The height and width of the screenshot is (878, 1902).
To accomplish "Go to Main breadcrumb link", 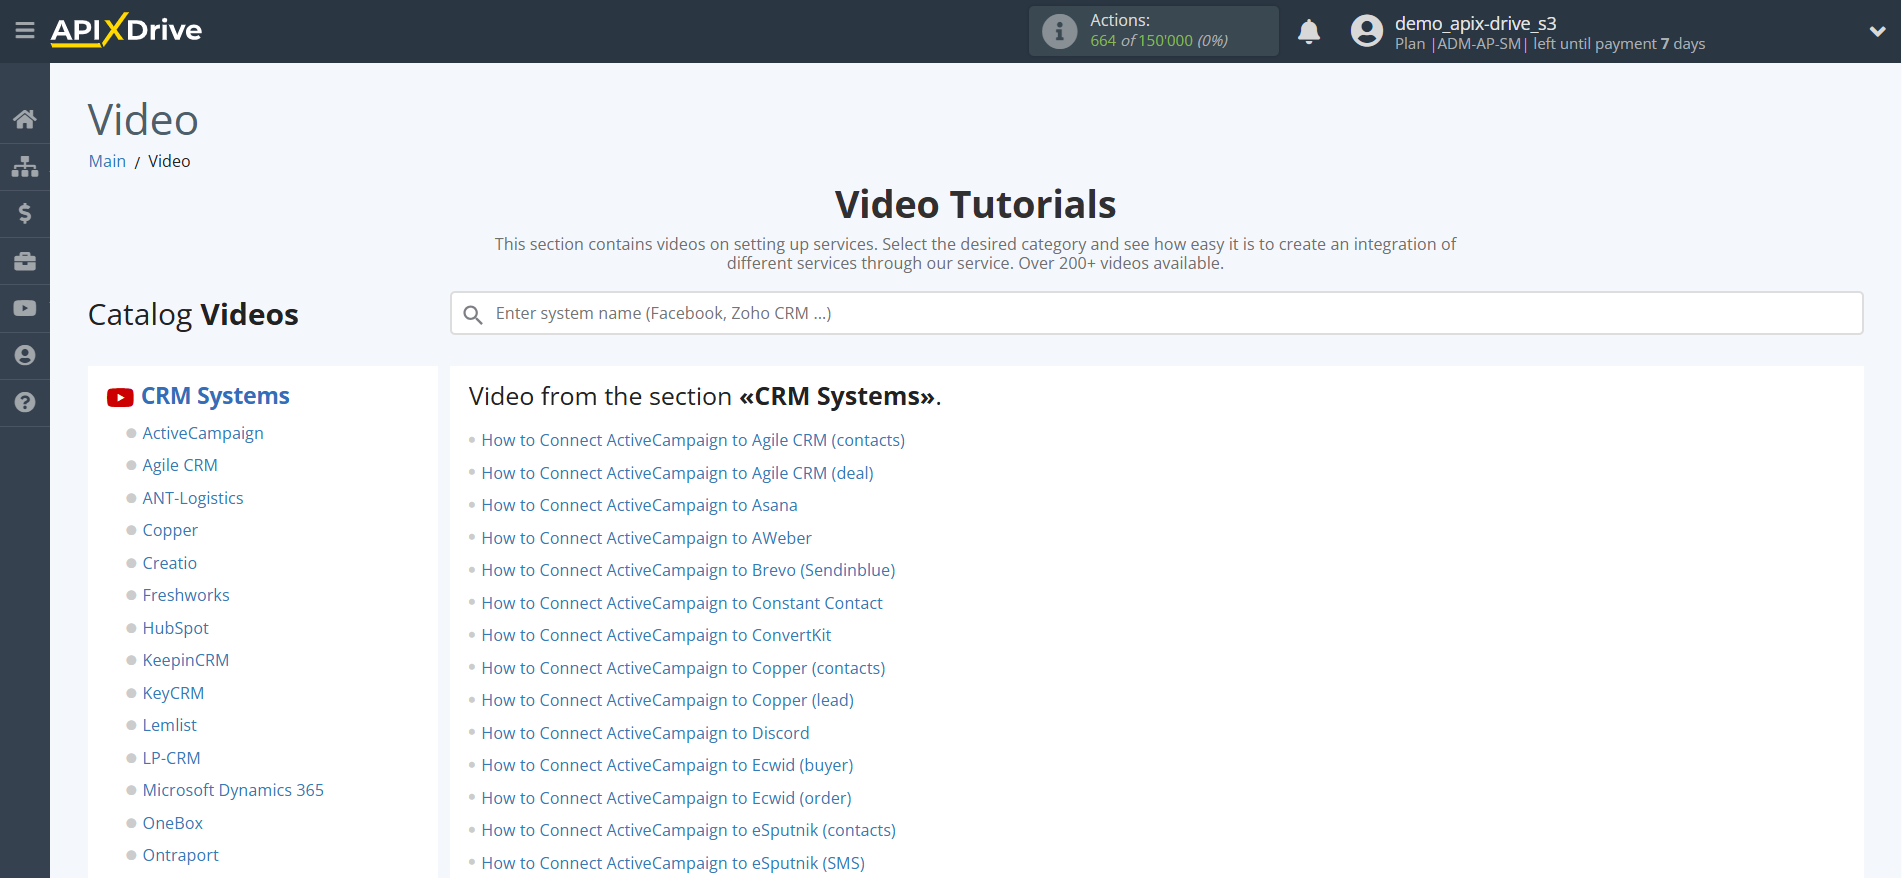I will coord(107,161).
